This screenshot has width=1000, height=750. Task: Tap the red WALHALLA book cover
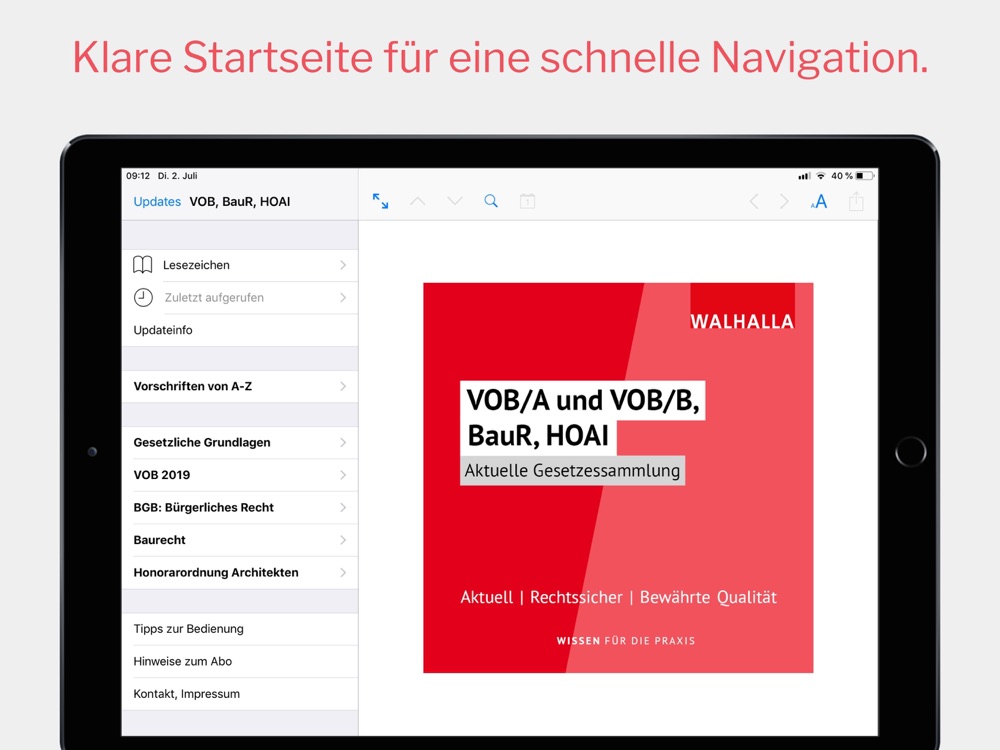618,478
